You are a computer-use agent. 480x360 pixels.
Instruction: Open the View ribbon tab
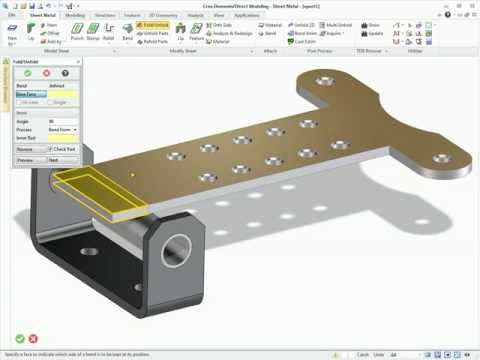[219, 15]
